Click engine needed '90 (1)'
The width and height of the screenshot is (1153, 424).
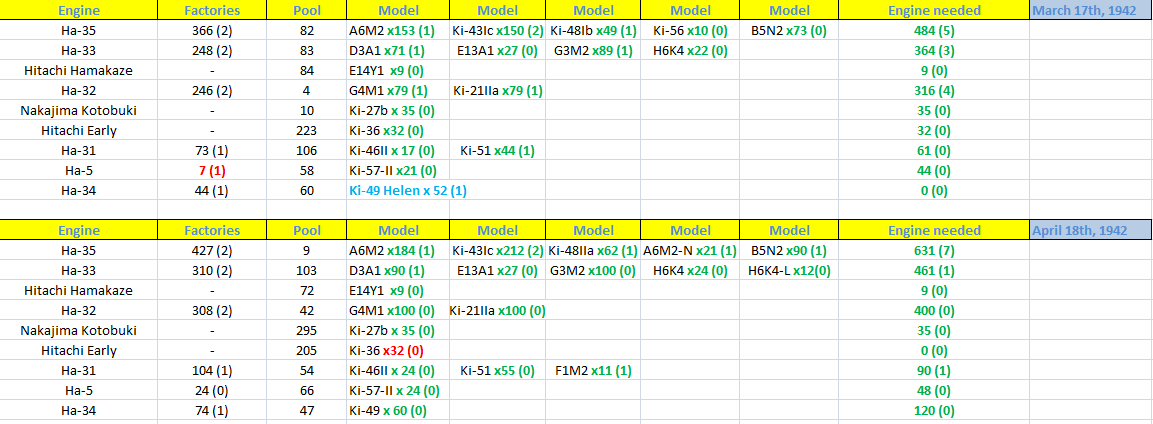934,370
